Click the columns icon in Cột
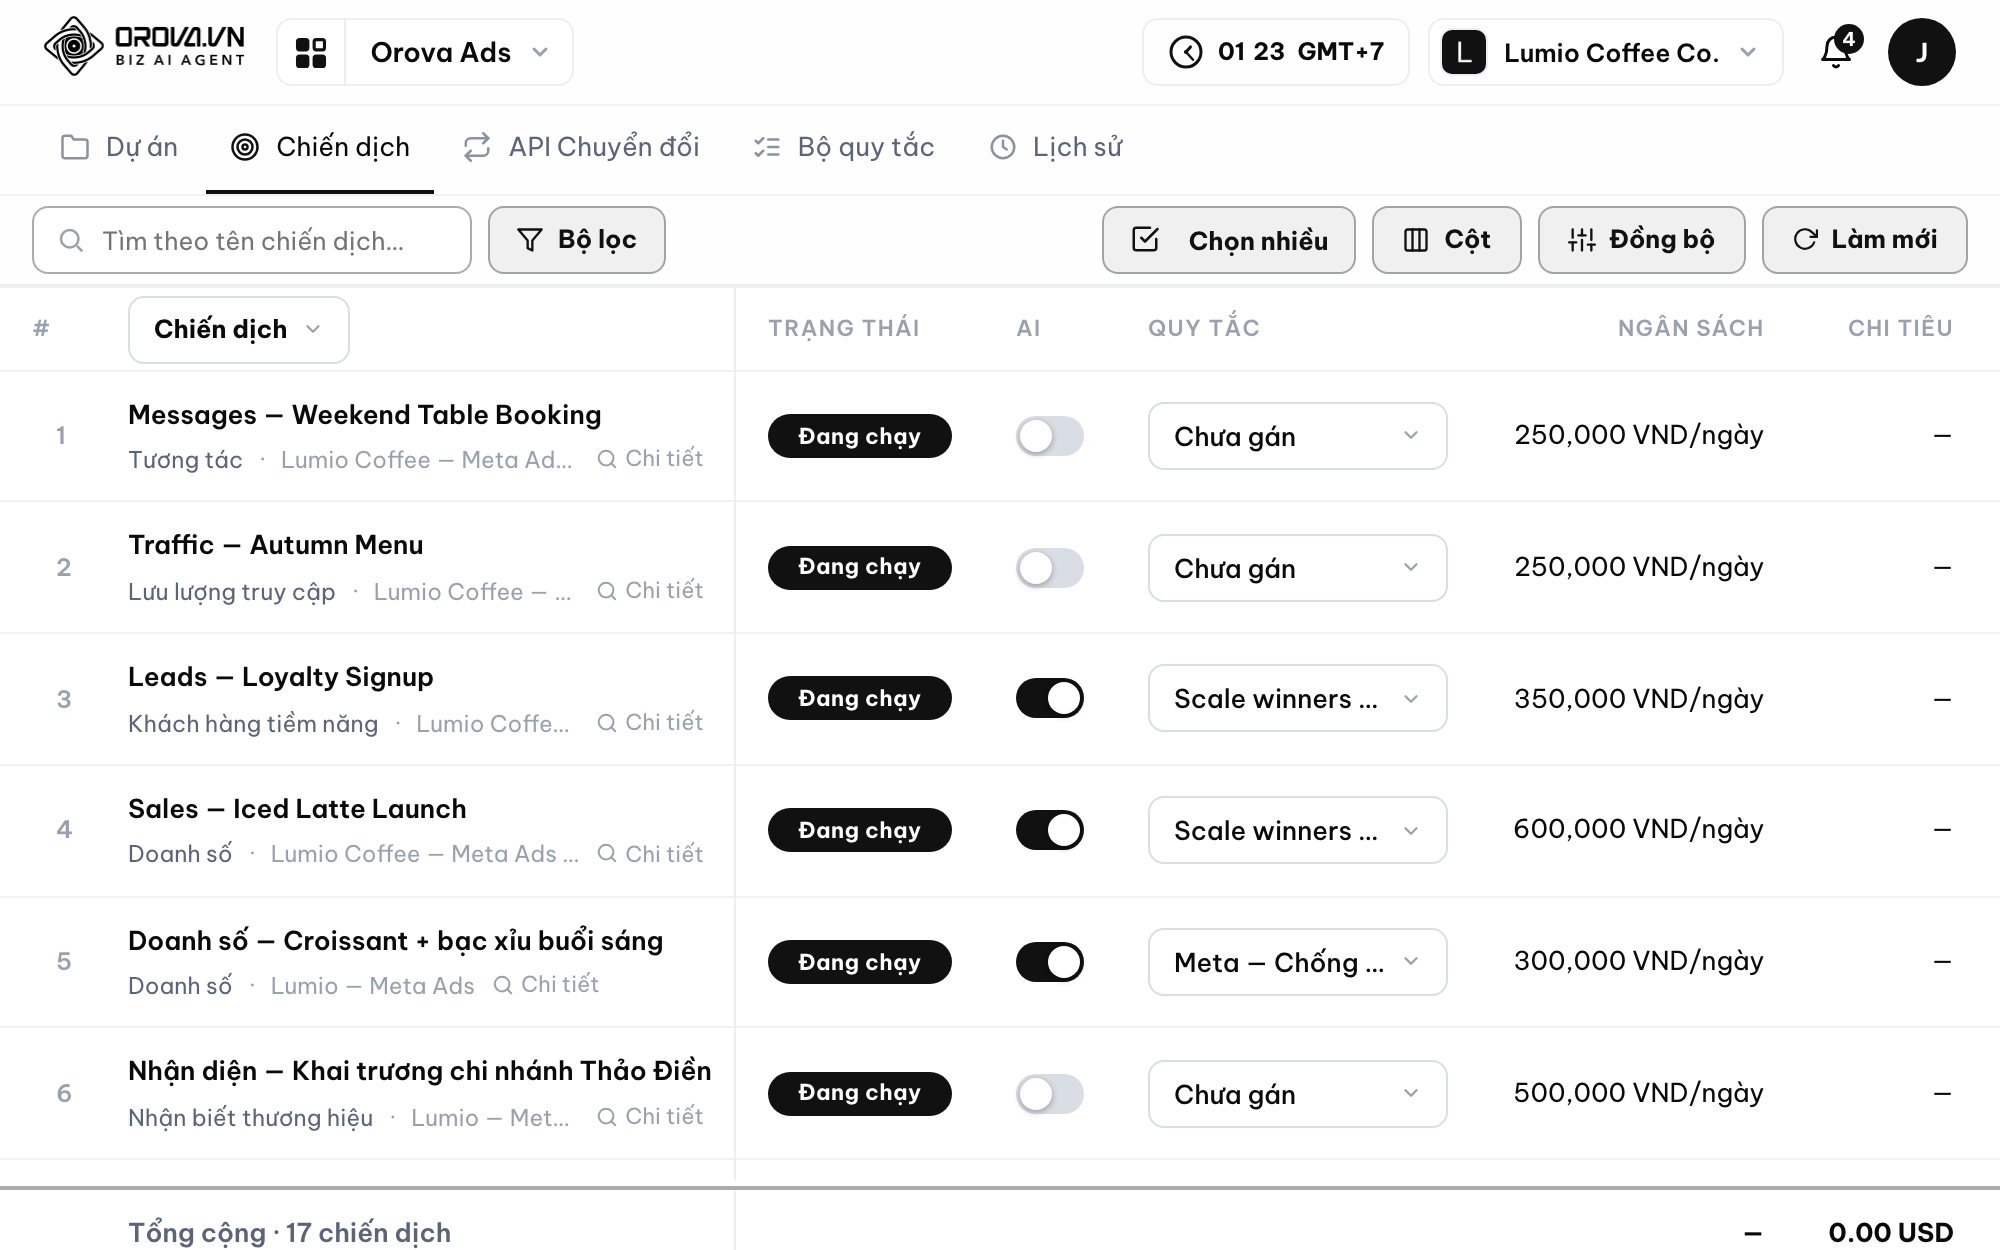The image size is (2000, 1250). [x=1416, y=240]
